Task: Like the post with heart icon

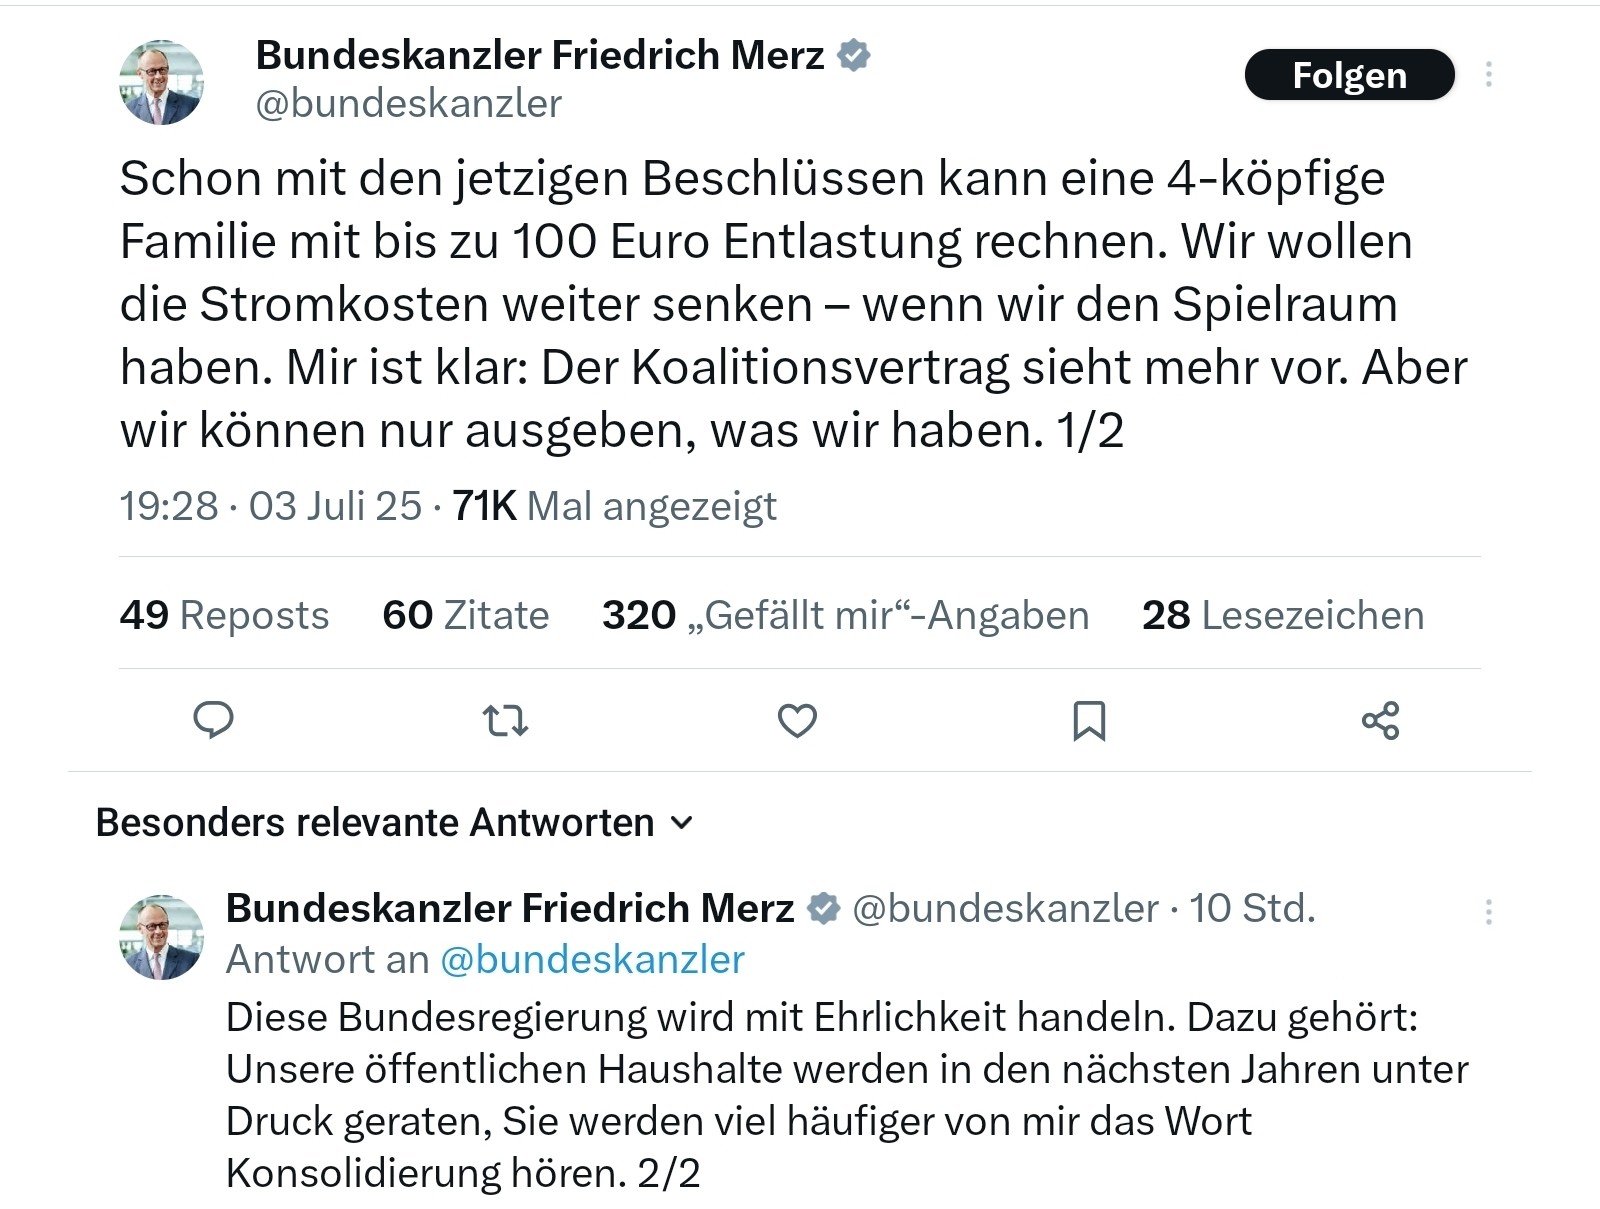Action: coord(797,720)
